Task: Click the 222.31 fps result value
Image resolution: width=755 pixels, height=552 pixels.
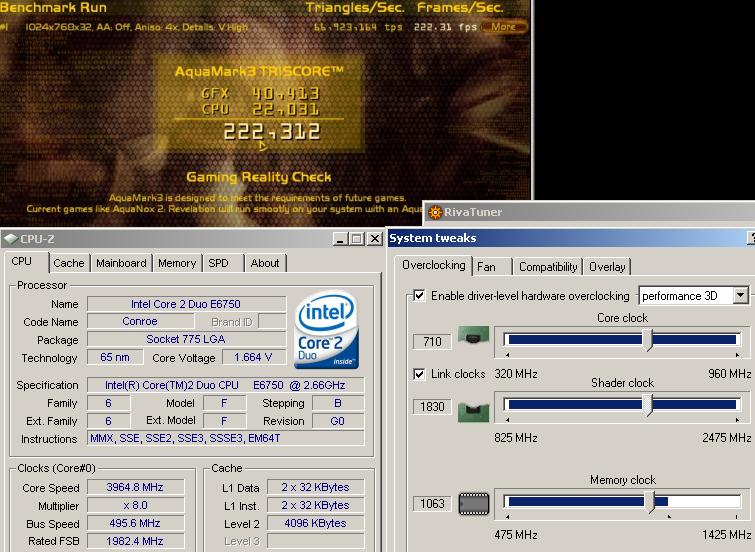Action: [x=445, y=27]
